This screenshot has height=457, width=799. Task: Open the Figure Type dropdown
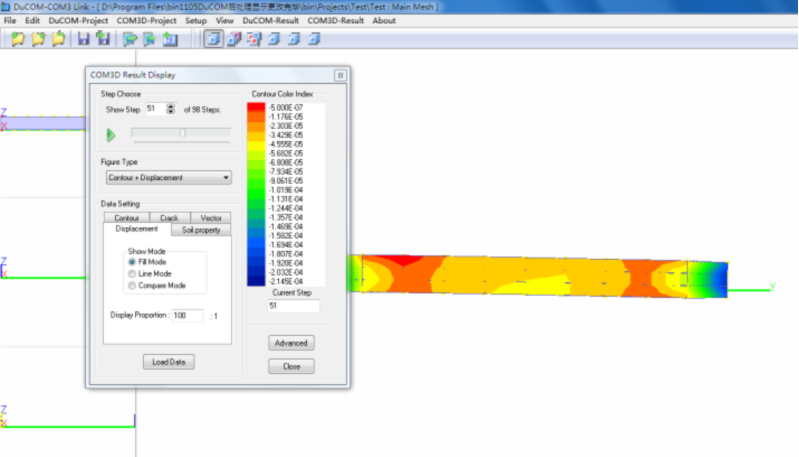[168, 178]
